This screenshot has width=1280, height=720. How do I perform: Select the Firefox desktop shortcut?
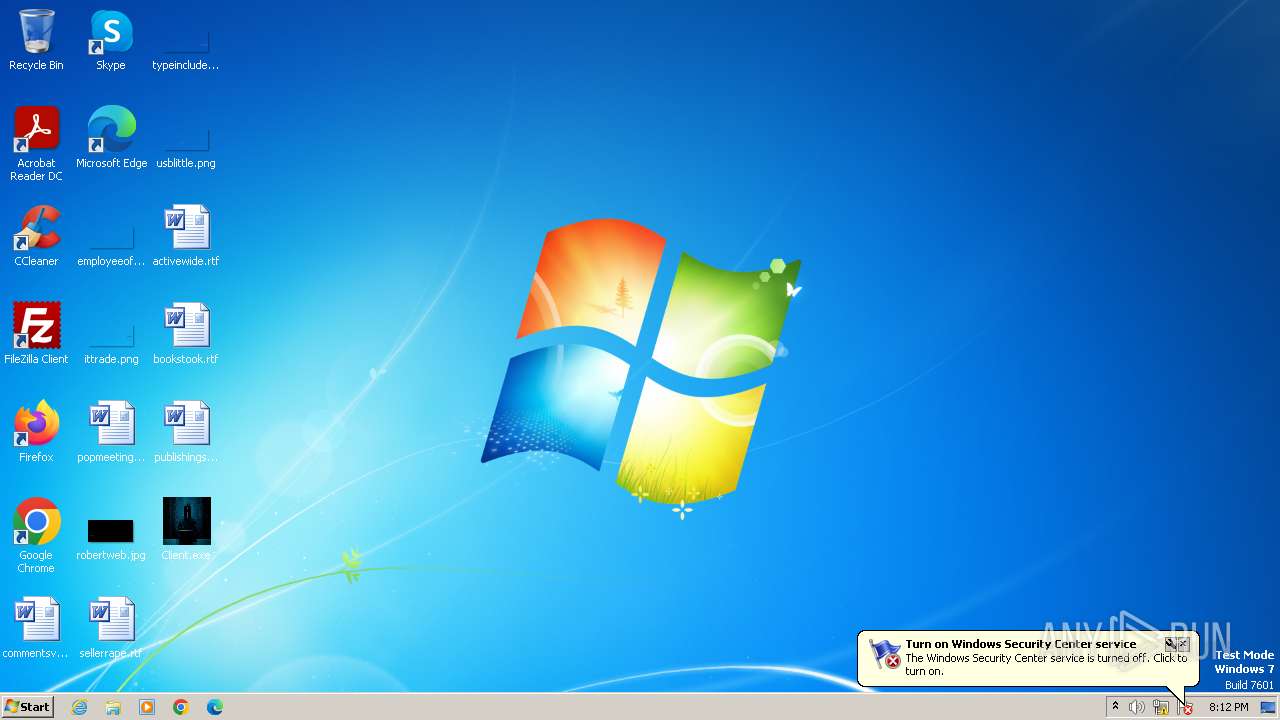pyautogui.click(x=36, y=432)
